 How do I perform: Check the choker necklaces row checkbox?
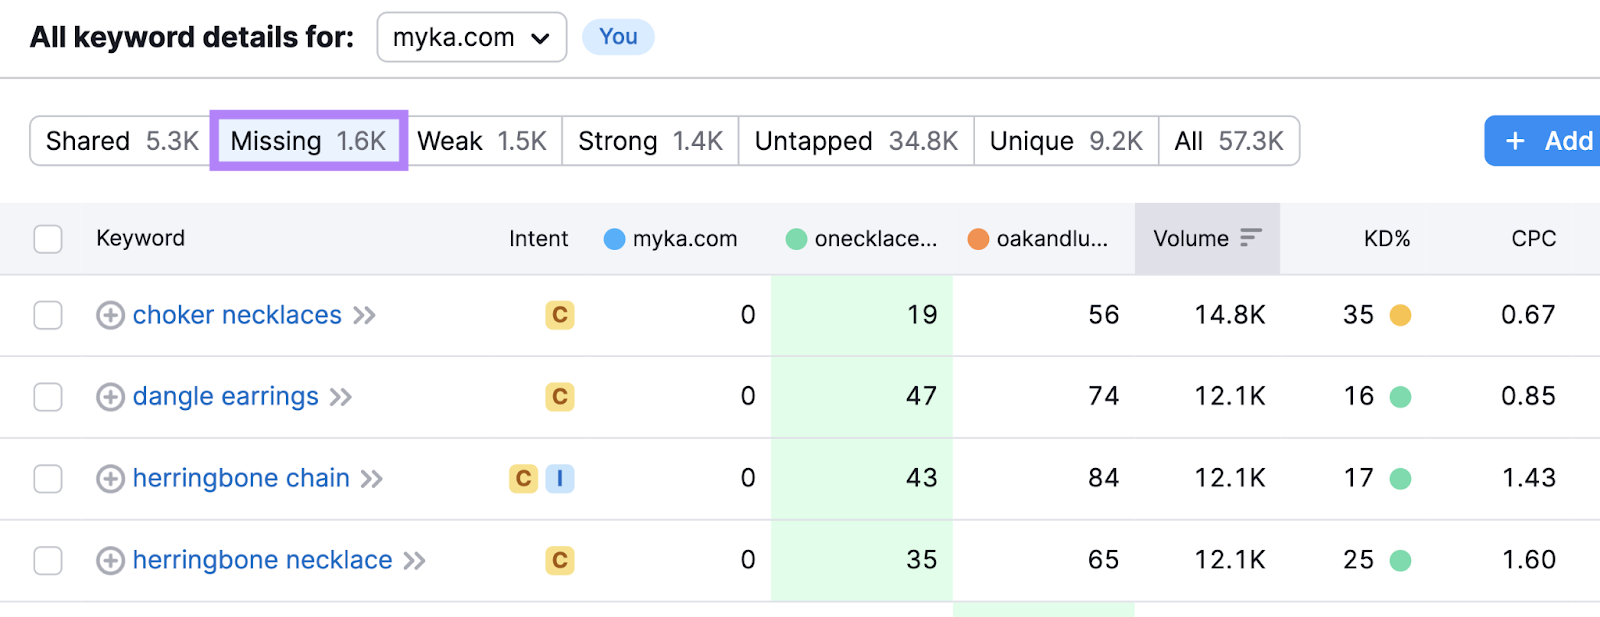click(48, 315)
